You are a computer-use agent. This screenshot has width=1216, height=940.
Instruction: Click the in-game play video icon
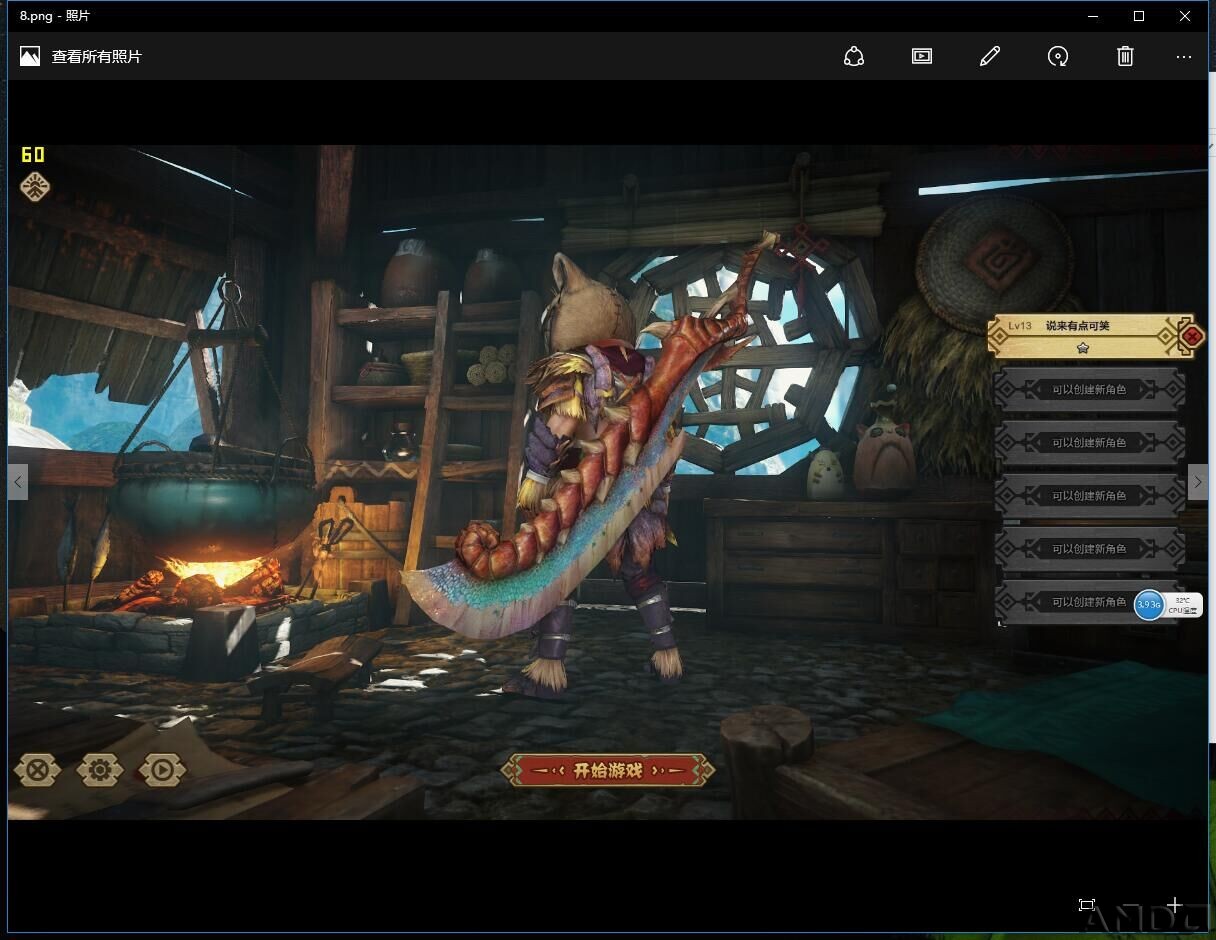pos(162,770)
